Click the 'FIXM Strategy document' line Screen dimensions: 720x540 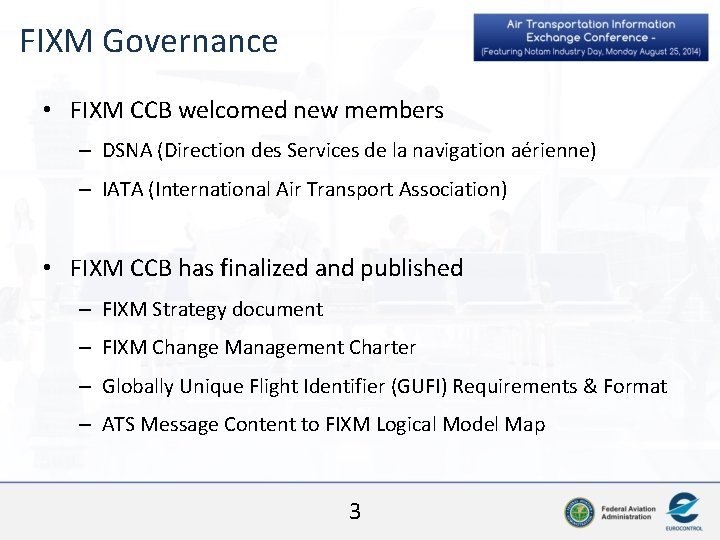pyautogui.click(x=213, y=309)
